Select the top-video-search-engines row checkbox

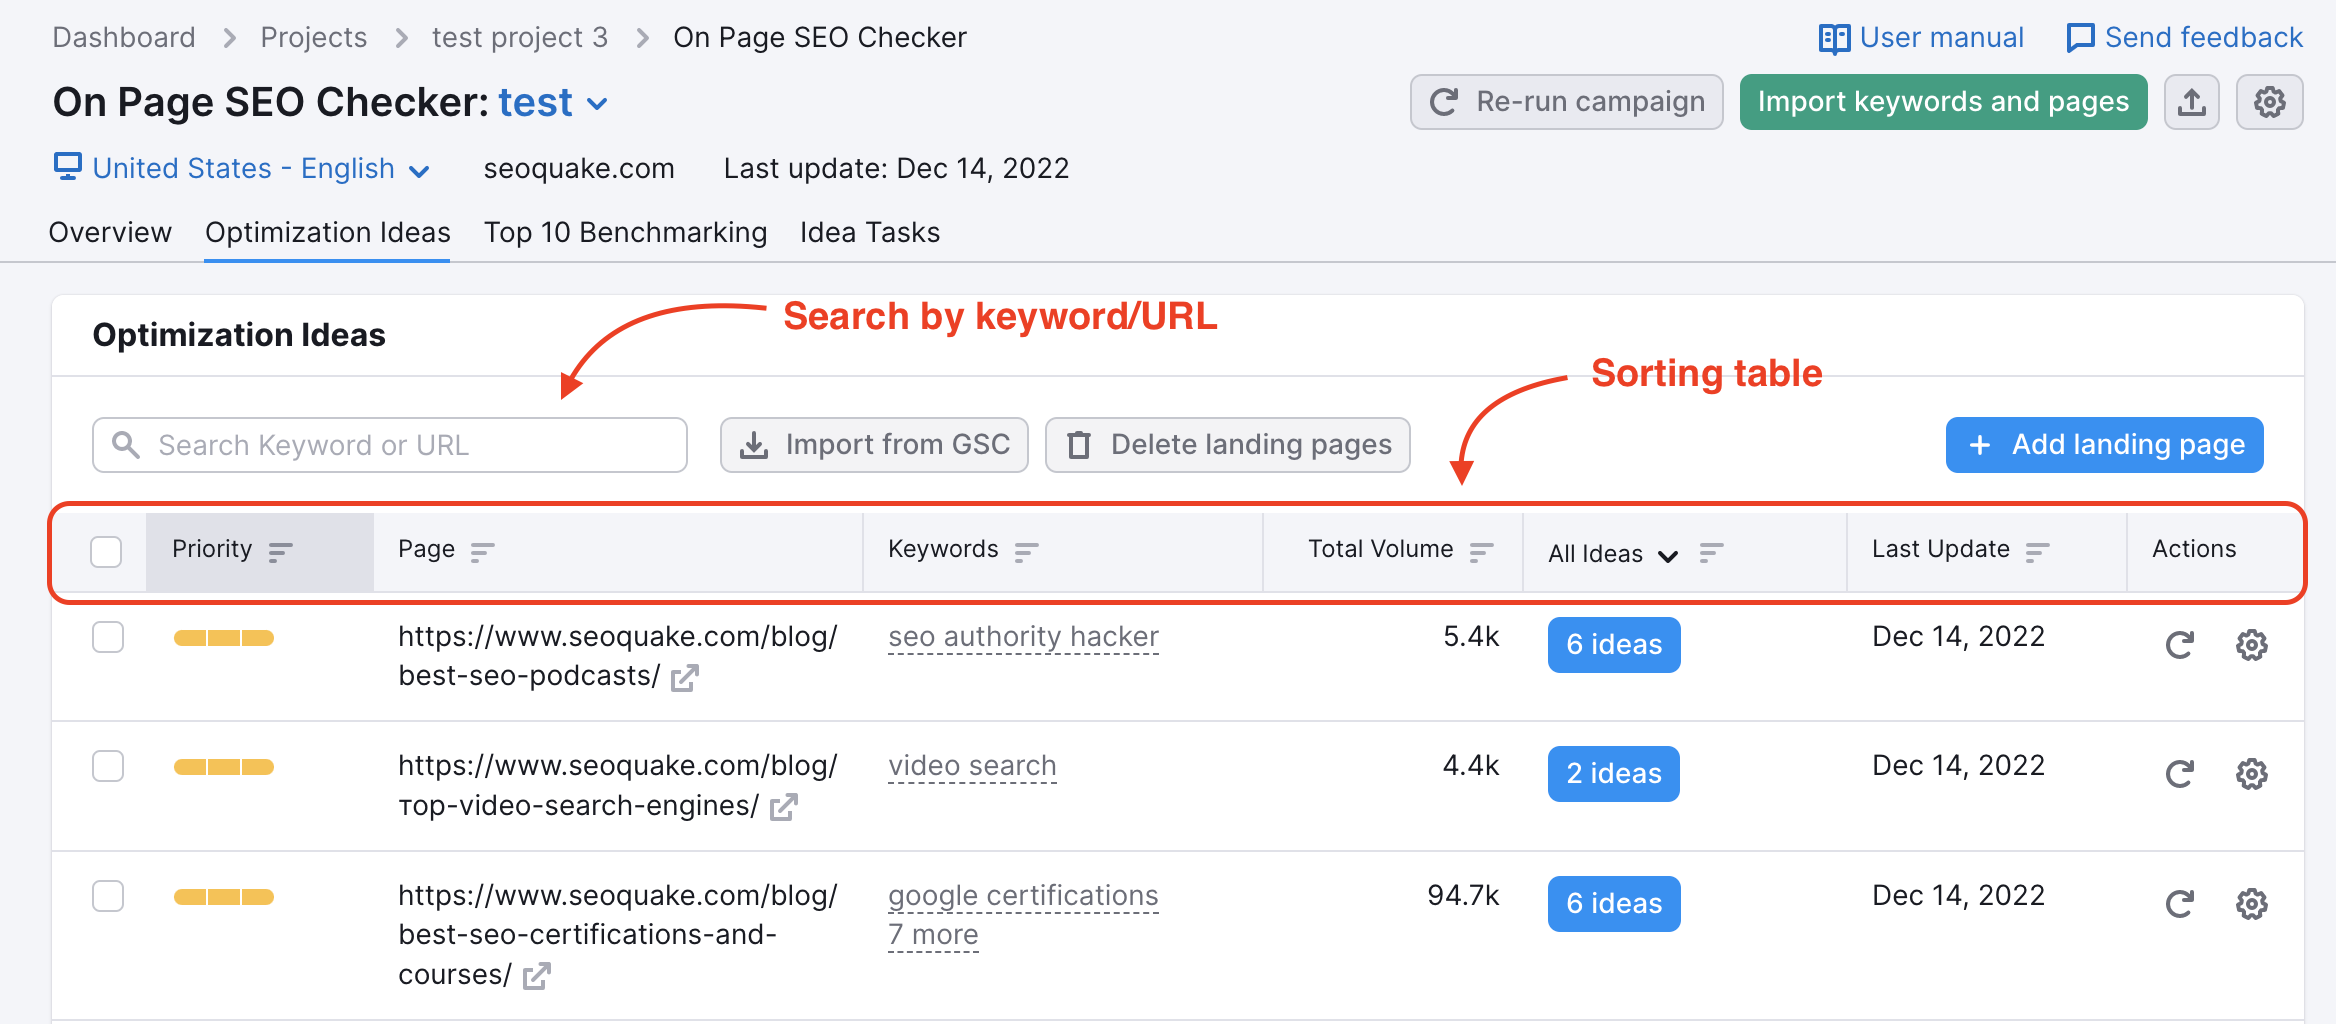point(108,766)
